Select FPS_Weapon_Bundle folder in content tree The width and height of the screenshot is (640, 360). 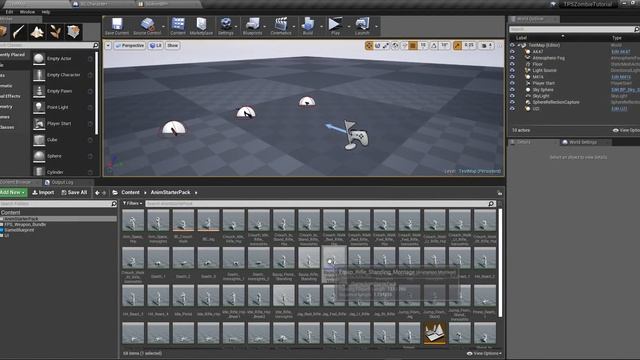click(25, 224)
